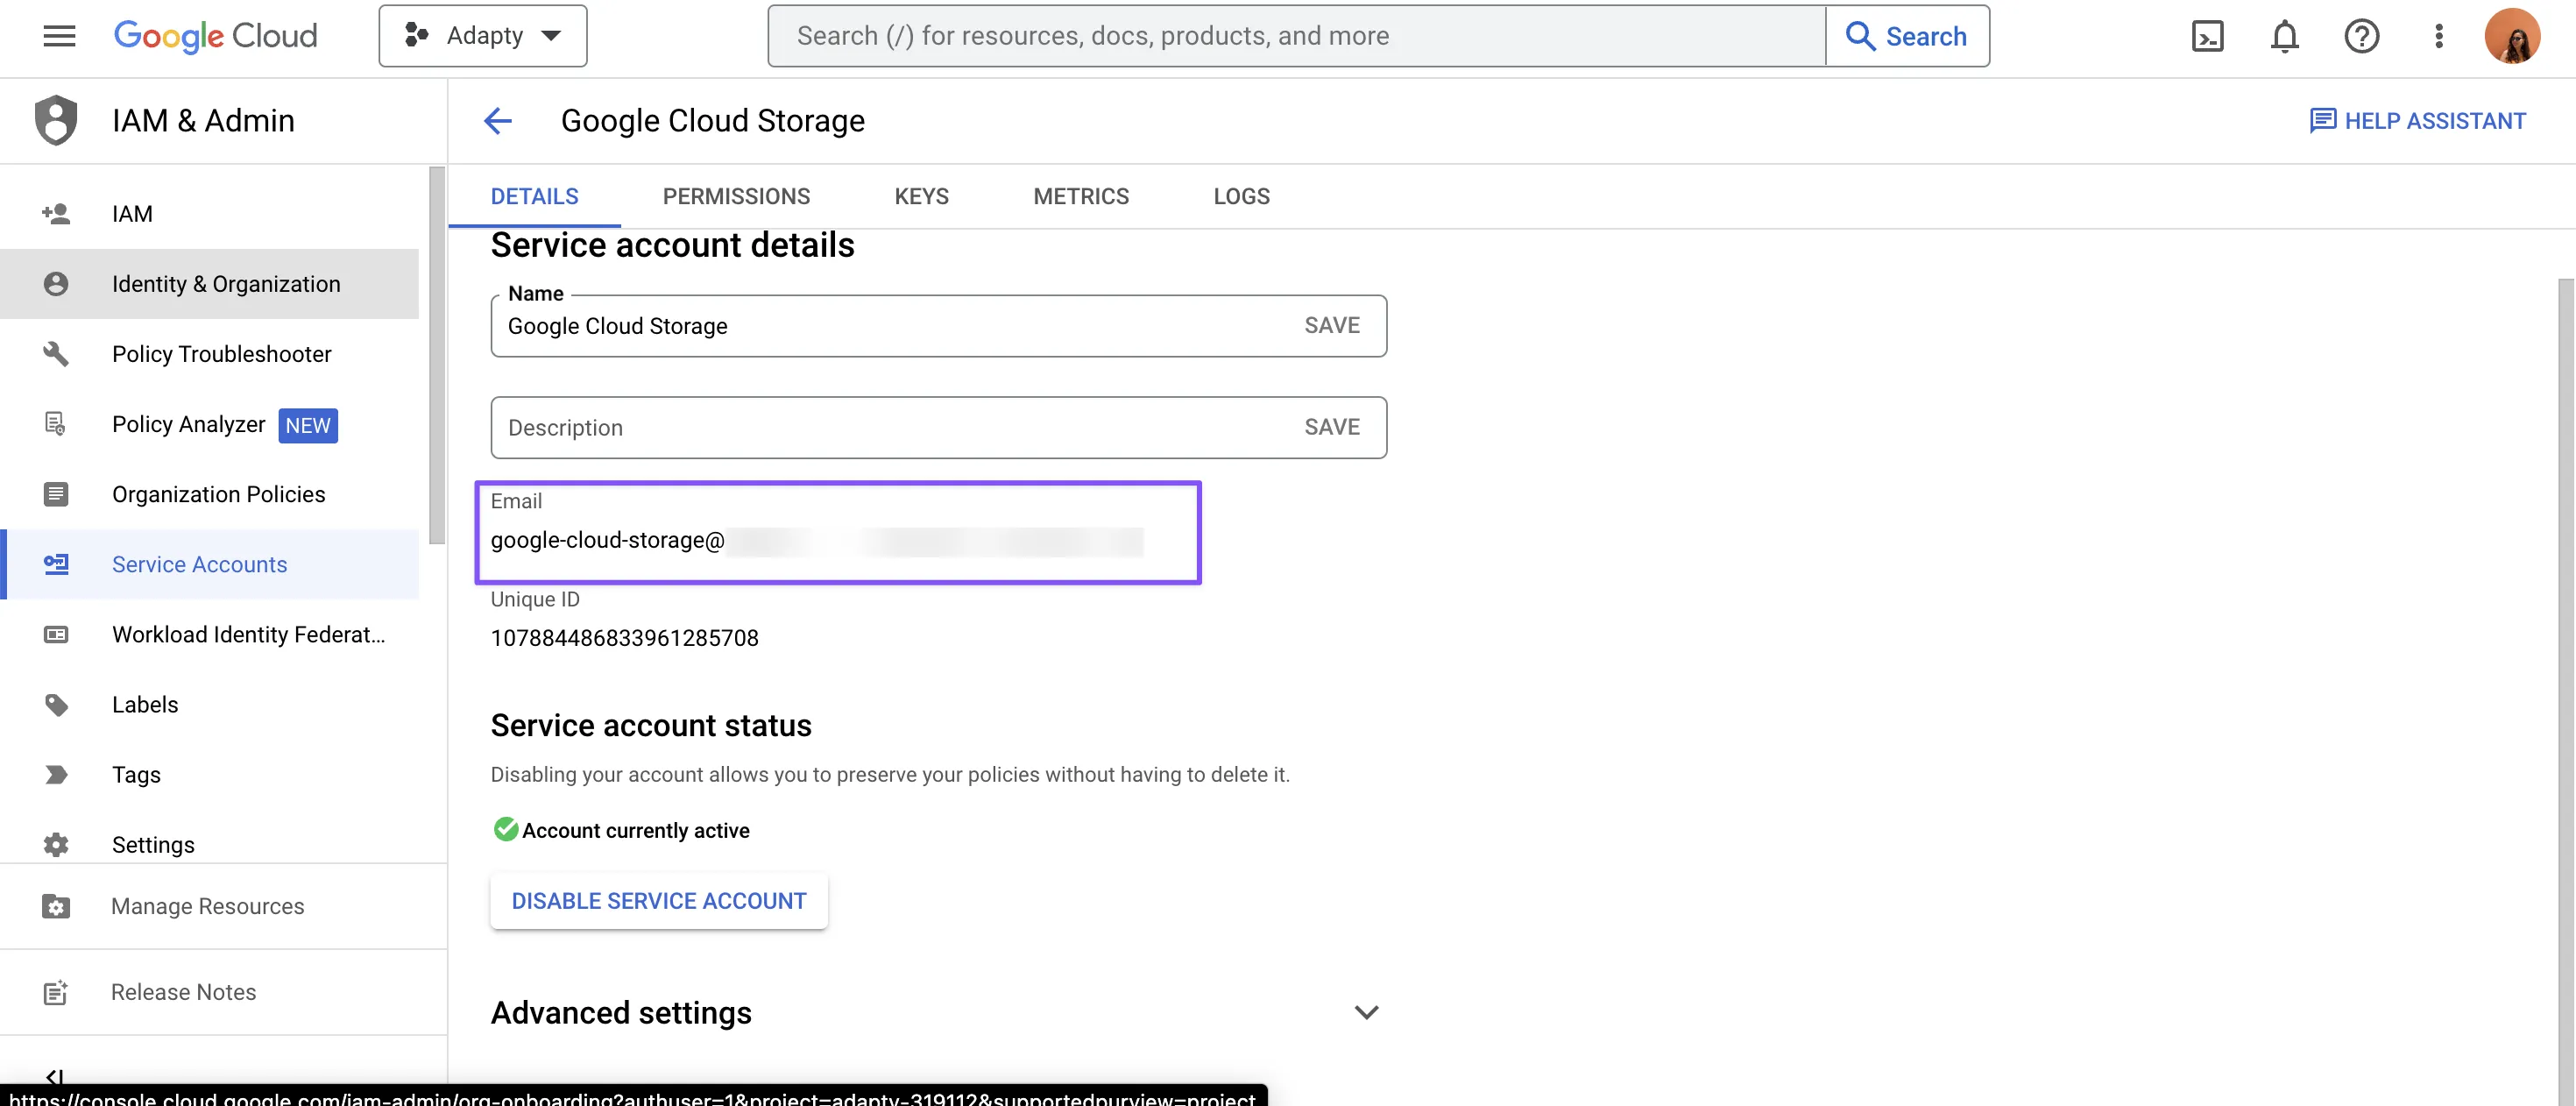
Task: Open HELP ASSISTANT panel
Action: click(x=2417, y=121)
